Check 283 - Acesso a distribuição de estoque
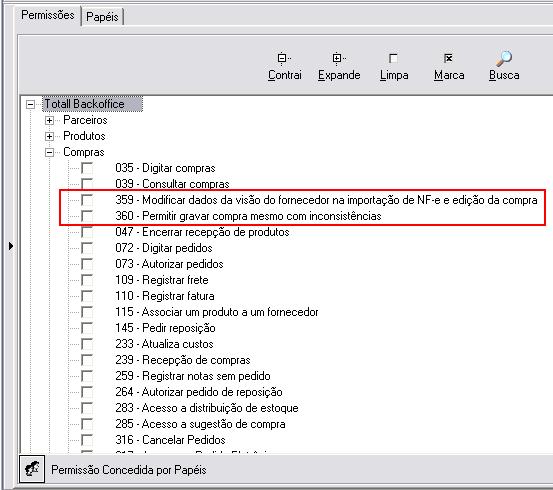553x490 pixels. click(x=87, y=408)
